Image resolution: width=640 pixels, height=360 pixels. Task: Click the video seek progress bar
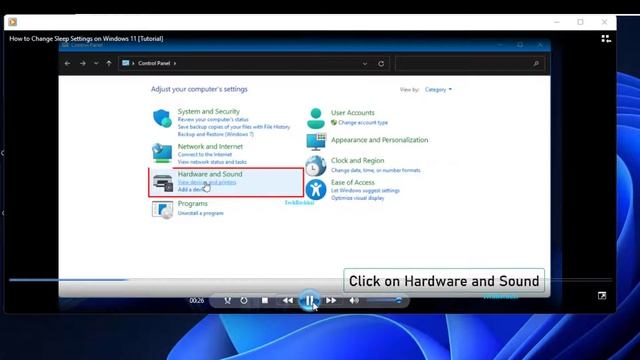click(x=310, y=280)
